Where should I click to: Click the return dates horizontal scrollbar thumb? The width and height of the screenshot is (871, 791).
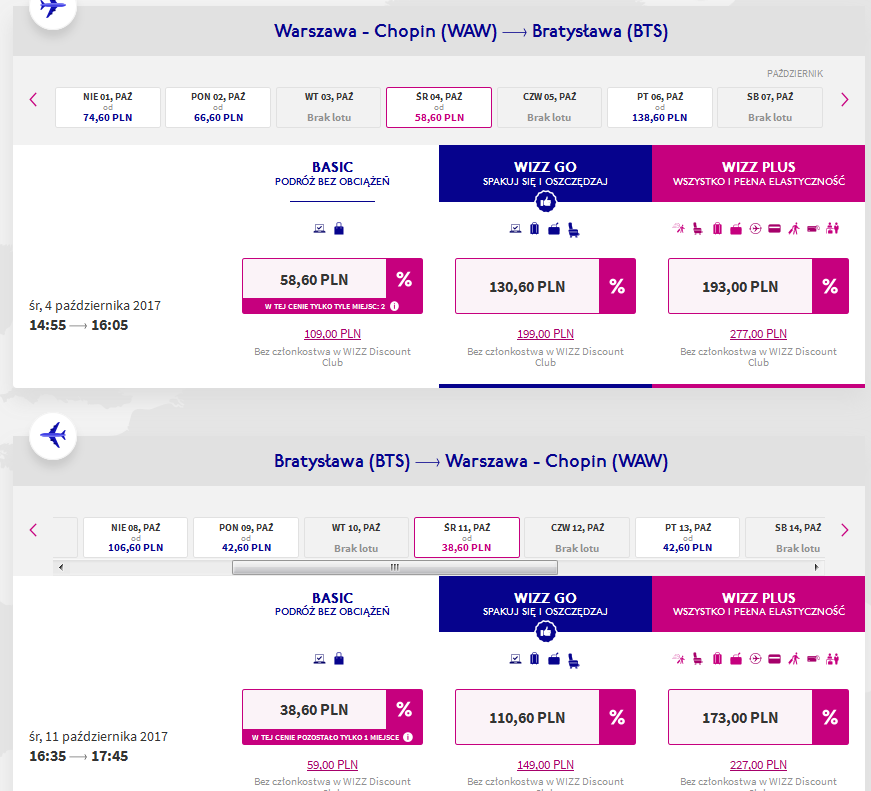(395, 567)
